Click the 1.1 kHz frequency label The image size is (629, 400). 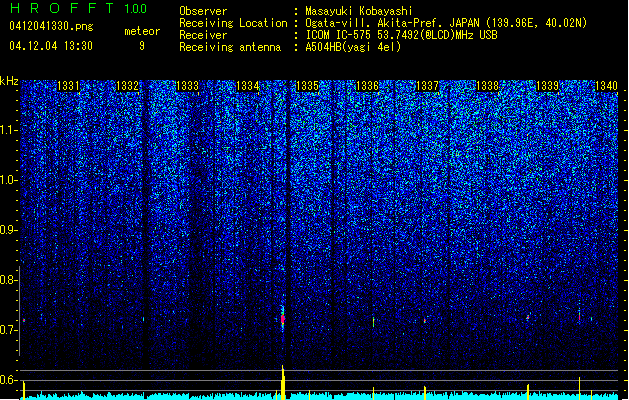click(9, 130)
